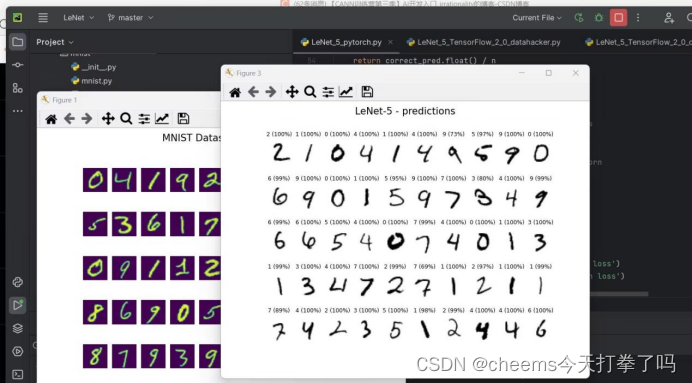Click the add user account icon
692x383 pixels.
(669, 18)
